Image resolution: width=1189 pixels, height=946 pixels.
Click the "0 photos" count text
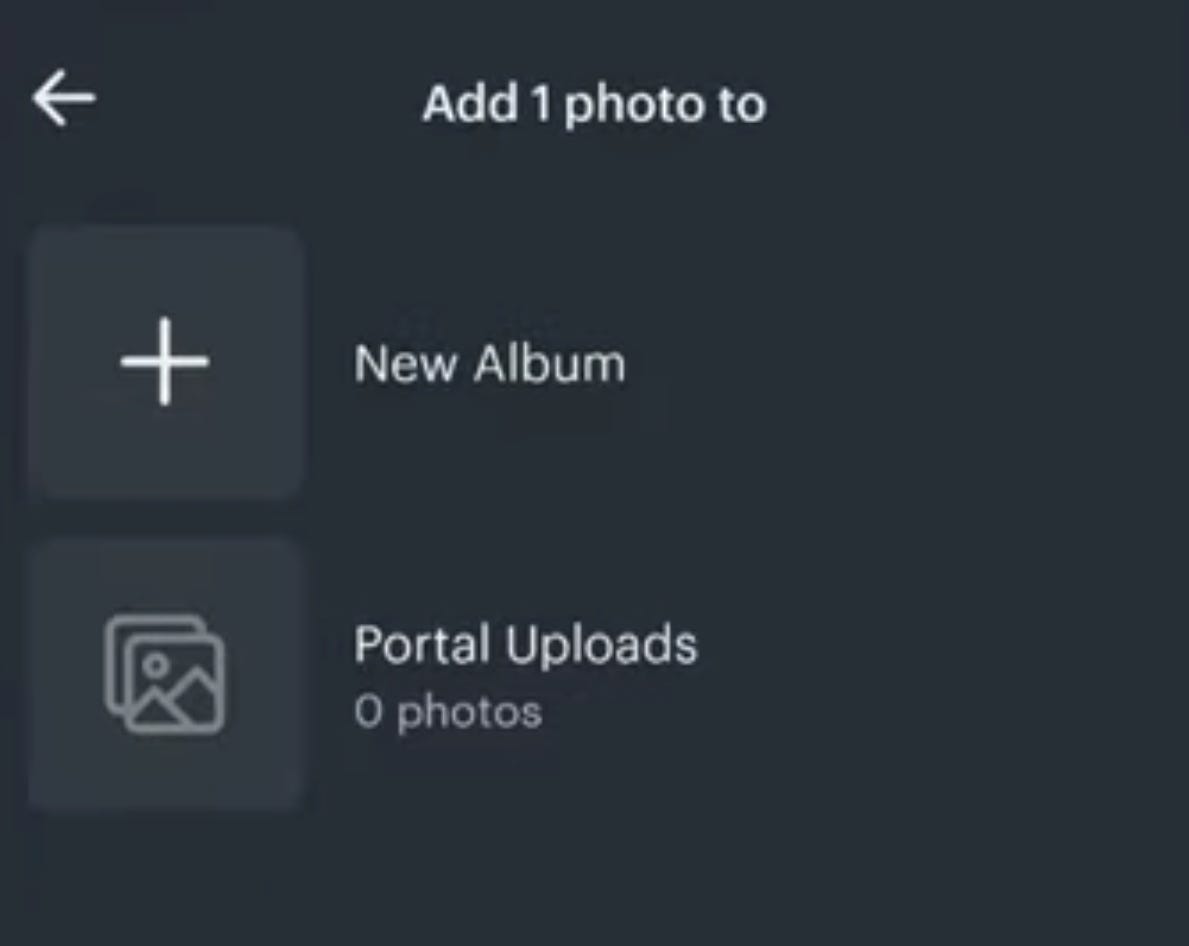(448, 712)
